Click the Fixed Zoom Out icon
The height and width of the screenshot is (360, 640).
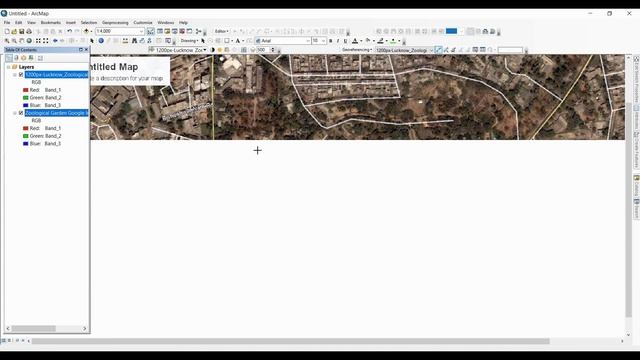point(45,41)
